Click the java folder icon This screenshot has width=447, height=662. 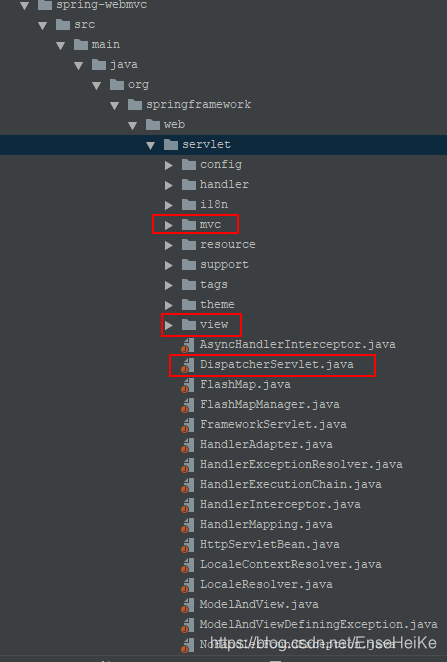pyautogui.click(x=99, y=64)
